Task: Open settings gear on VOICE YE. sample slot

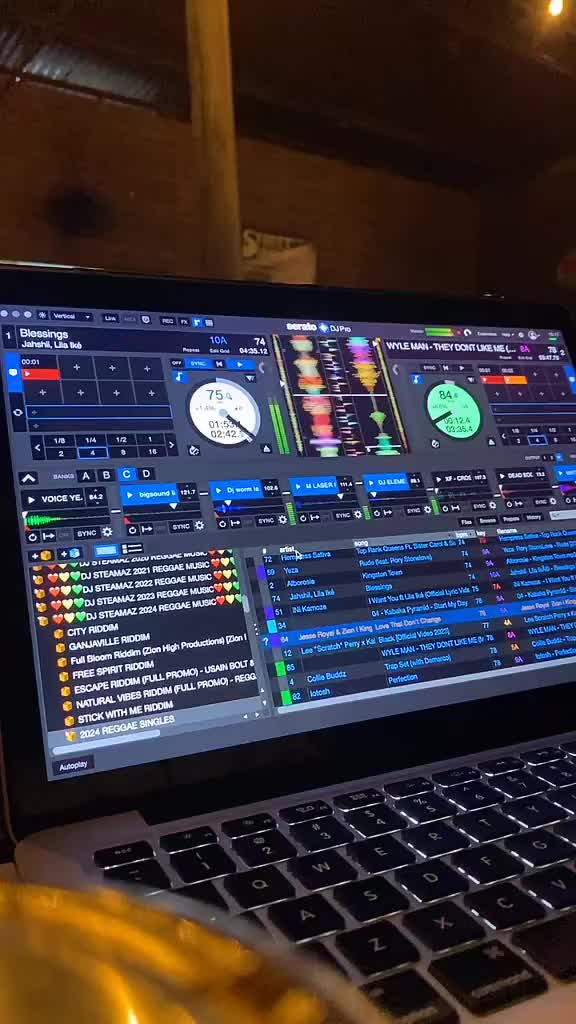Action: click(107, 533)
